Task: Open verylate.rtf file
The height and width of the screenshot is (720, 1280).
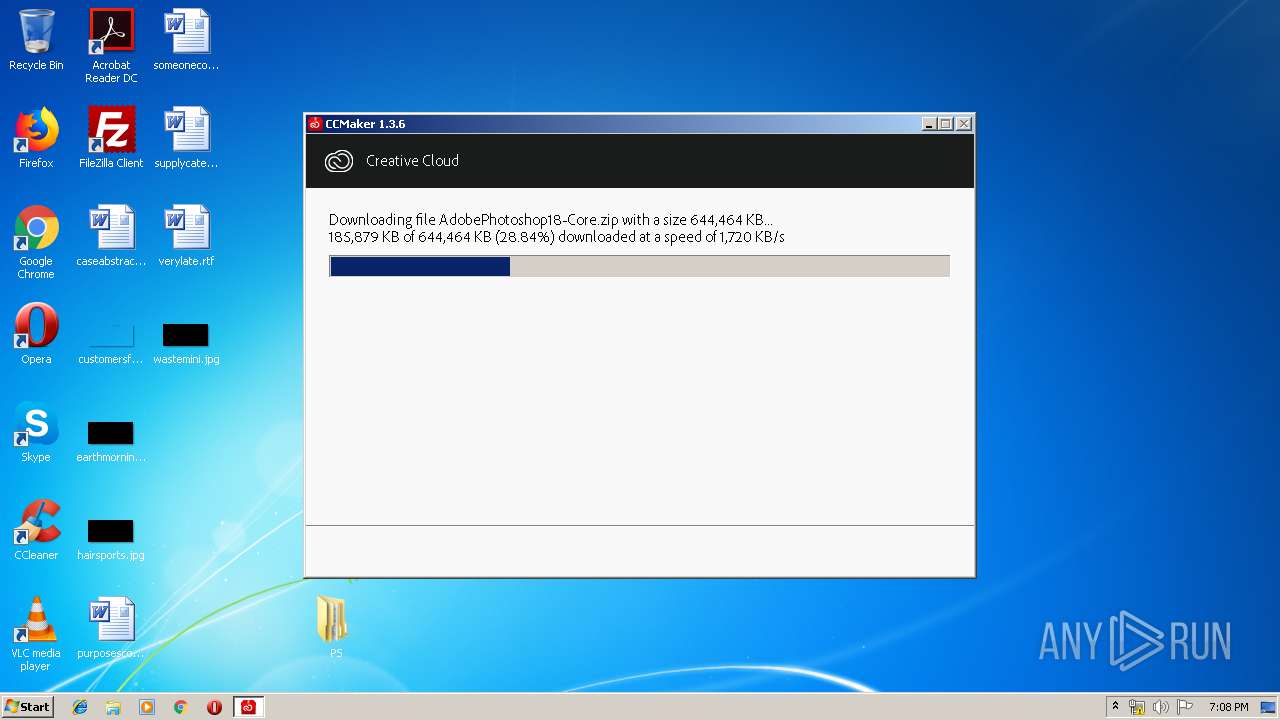Action: (186, 236)
